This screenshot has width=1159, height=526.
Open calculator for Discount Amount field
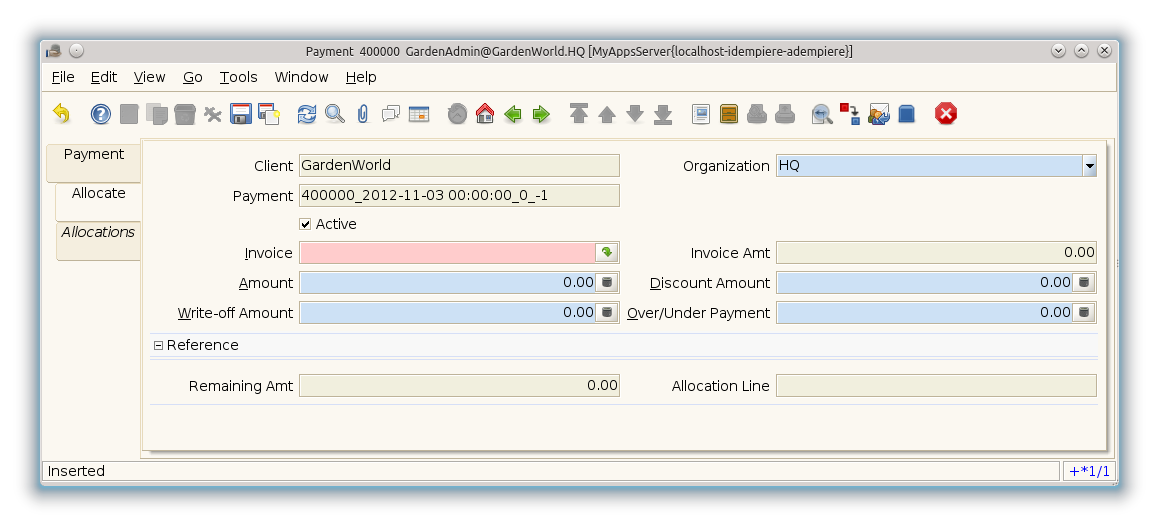[x=1084, y=283]
